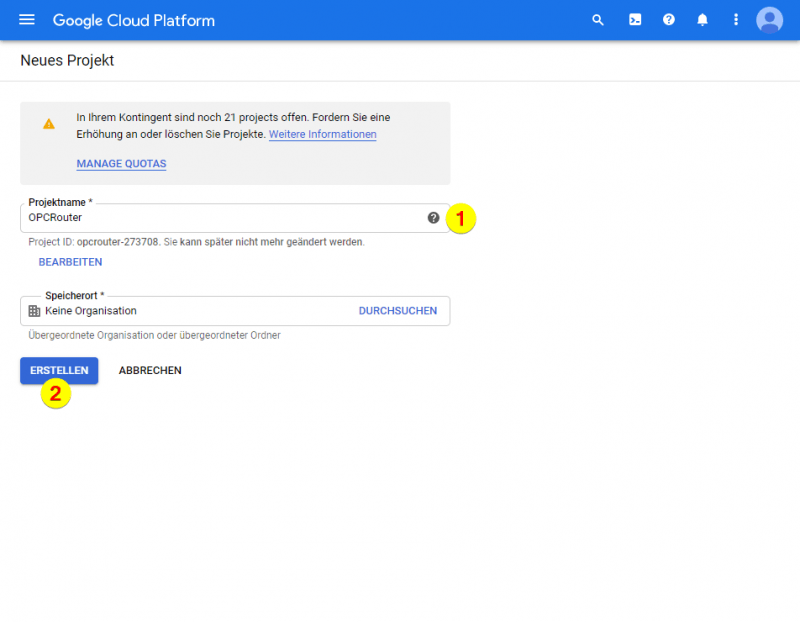Click inside the Projektname text field
The width and height of the screenshot is (800, 622).
click(200, 216)
